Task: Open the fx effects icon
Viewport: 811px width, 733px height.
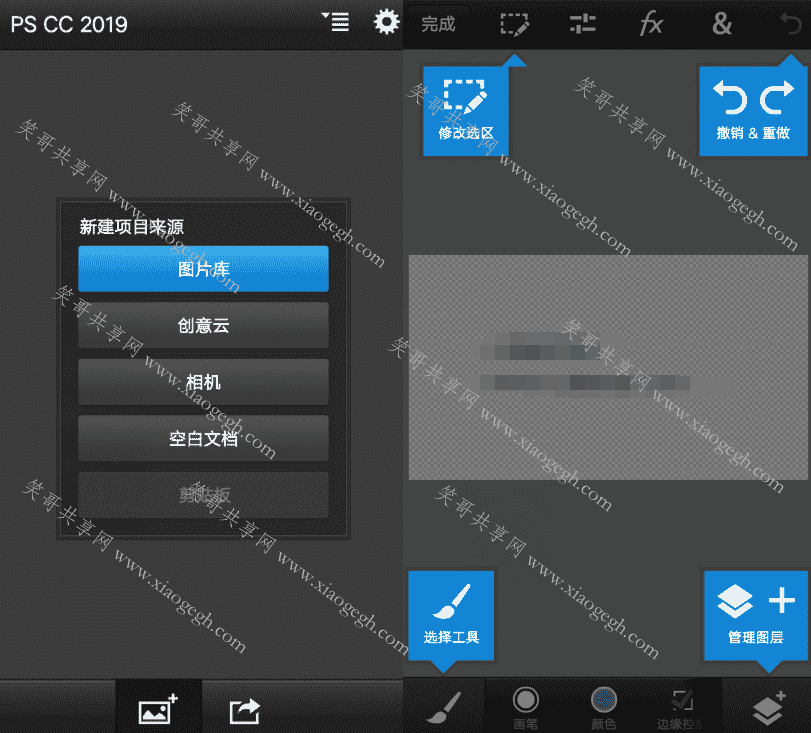Action: click(651, 24)
